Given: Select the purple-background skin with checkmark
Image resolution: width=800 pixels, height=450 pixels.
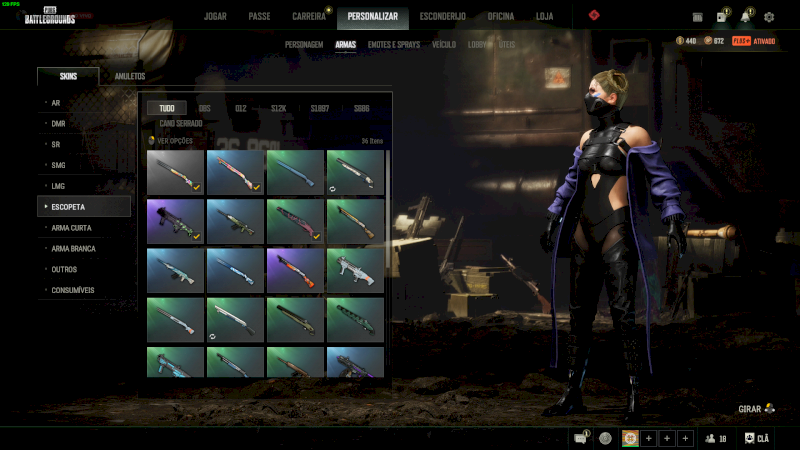Looking at the screenshot, I should [175, 221].
